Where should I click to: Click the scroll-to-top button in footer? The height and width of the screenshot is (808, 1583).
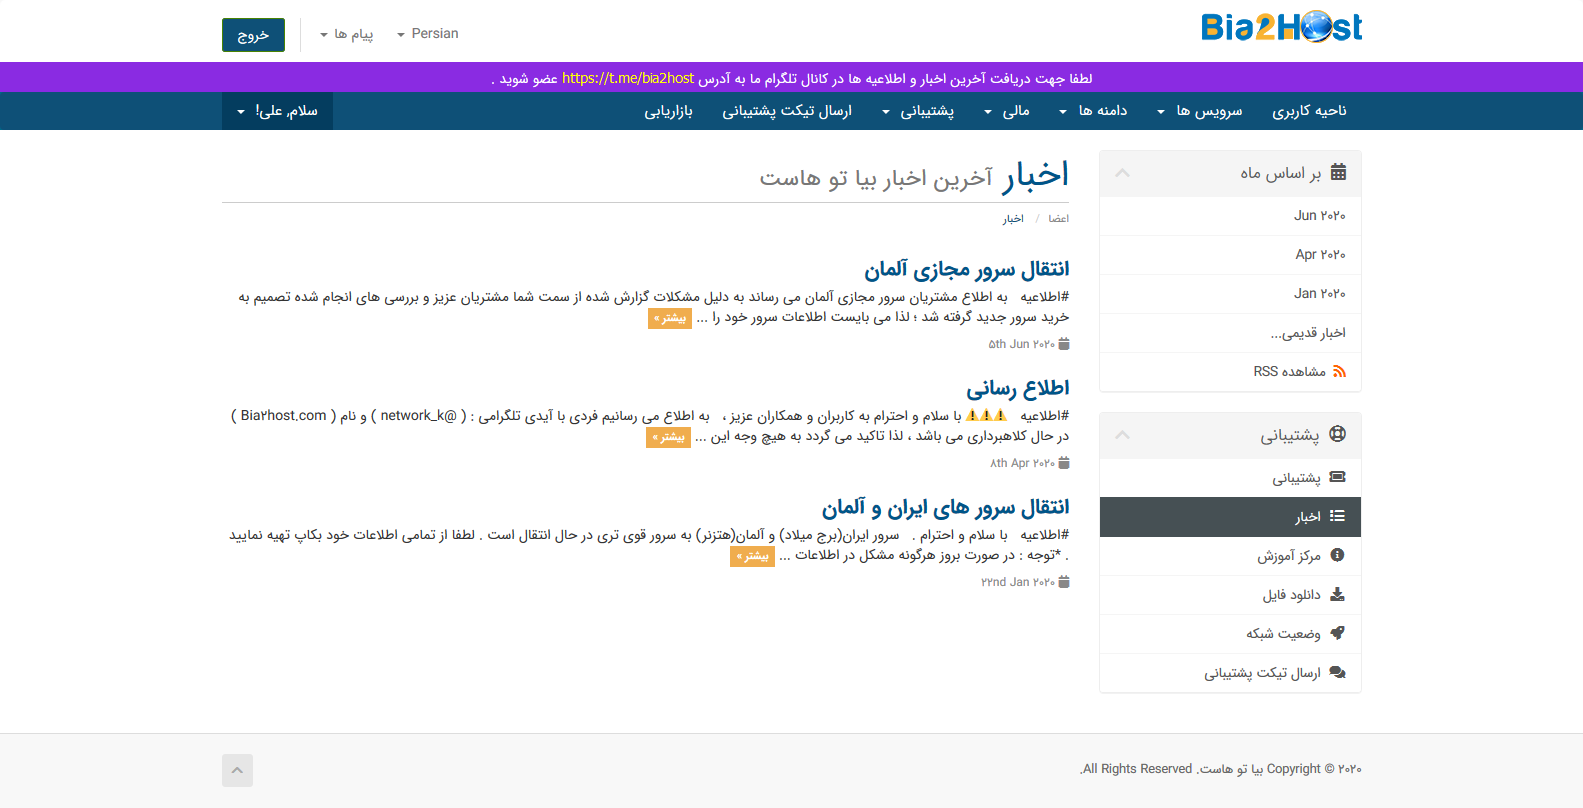(237, 770)
